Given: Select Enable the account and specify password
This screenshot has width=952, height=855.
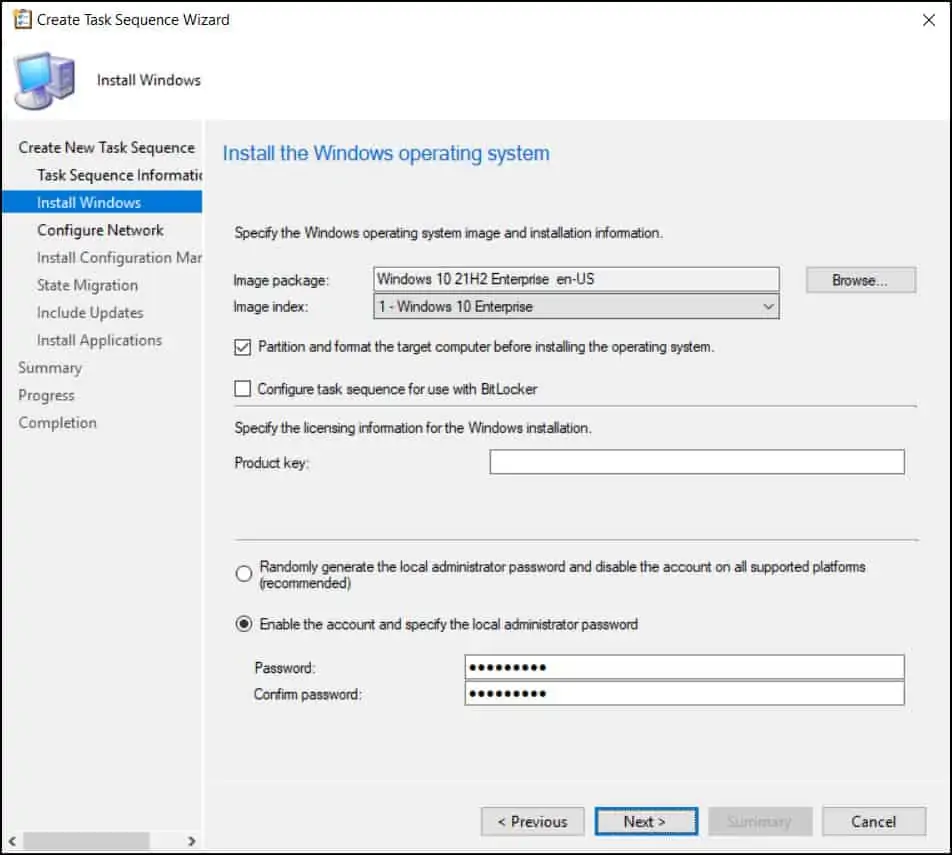Looking at the screenshot, I should [243, 624].
